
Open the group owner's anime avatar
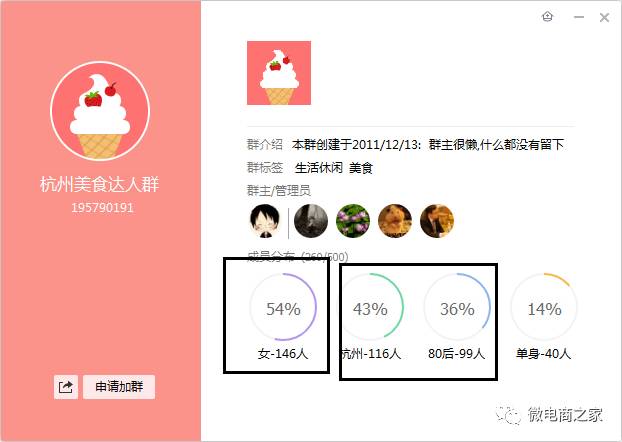[265, 221]
